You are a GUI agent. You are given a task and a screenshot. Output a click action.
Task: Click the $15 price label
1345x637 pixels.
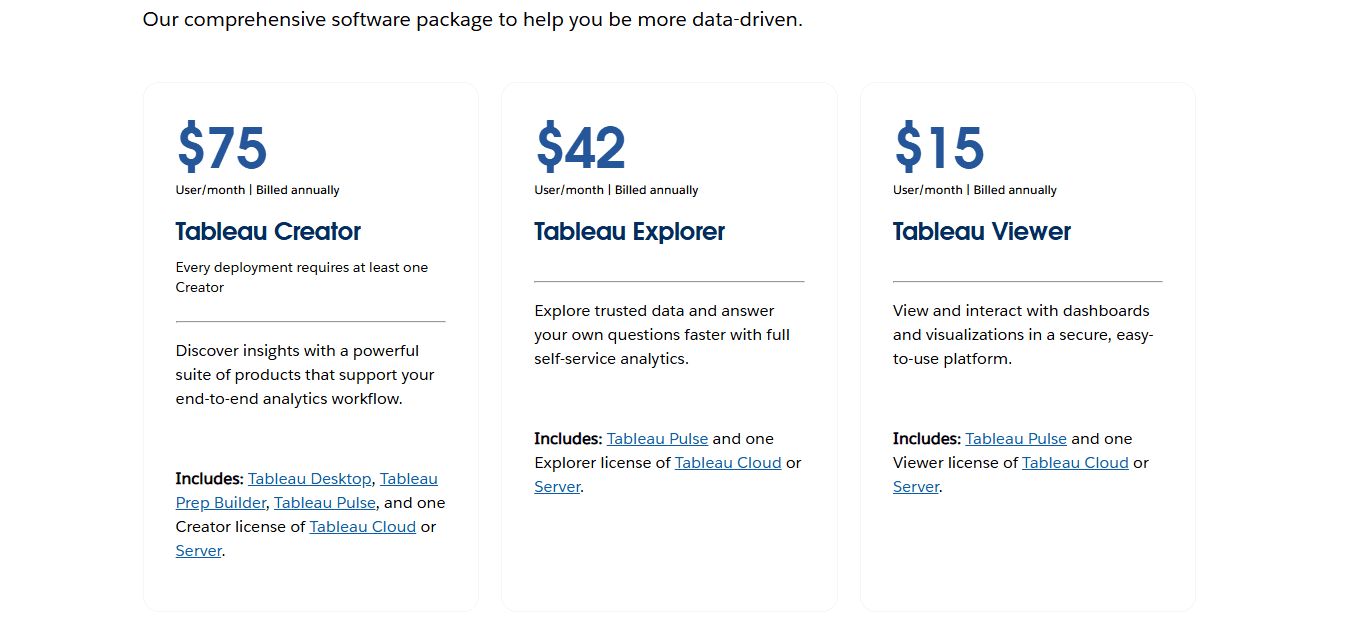pos(938,147)
